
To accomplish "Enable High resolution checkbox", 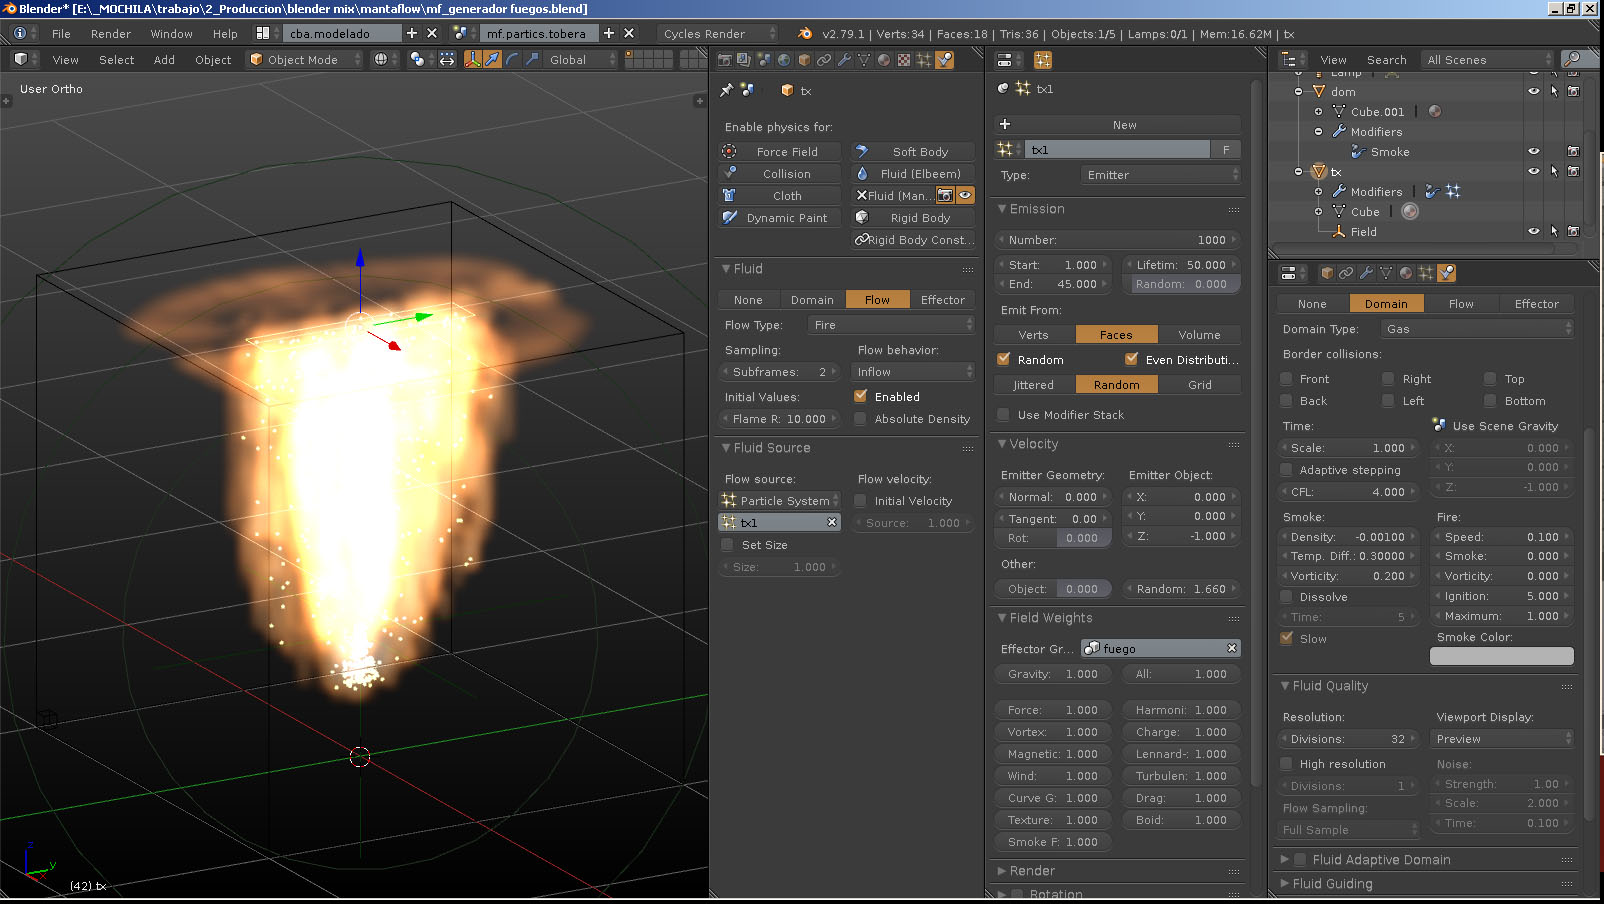I will pyautogui.click(x=1287, y=764).
